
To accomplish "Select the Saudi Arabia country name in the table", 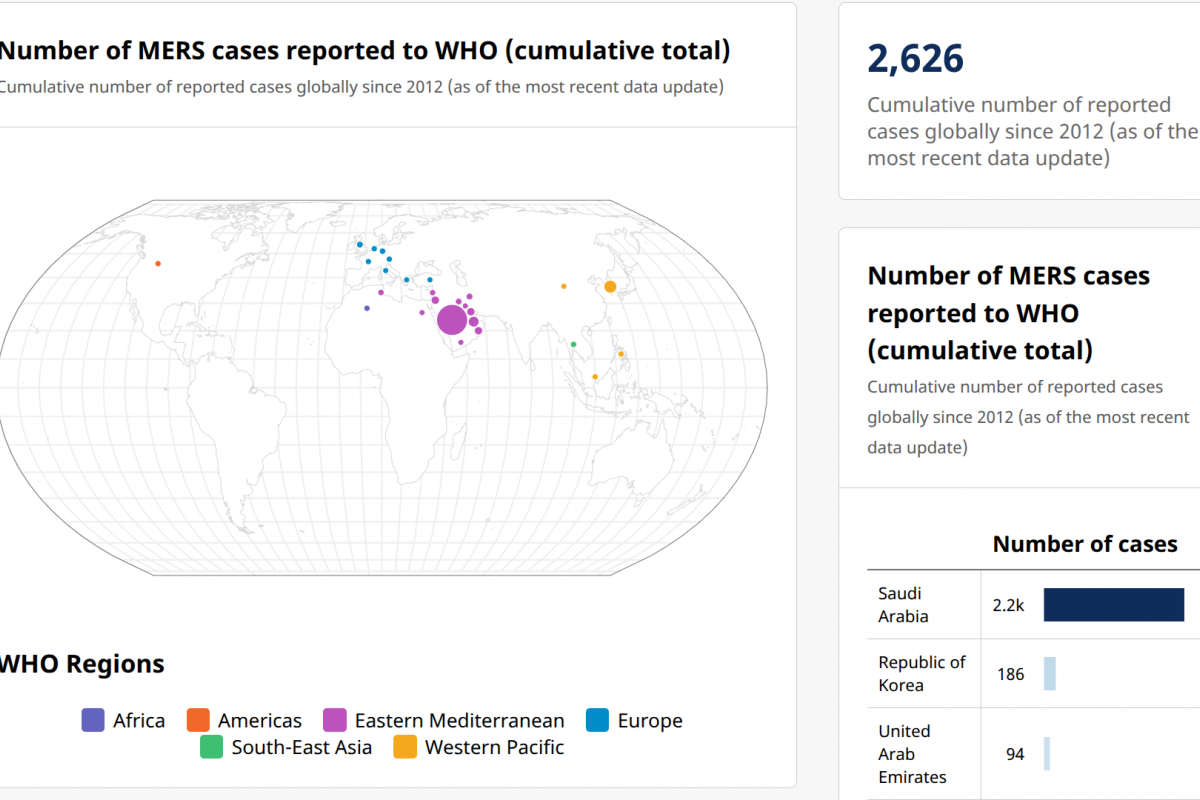I will point(903,605).
